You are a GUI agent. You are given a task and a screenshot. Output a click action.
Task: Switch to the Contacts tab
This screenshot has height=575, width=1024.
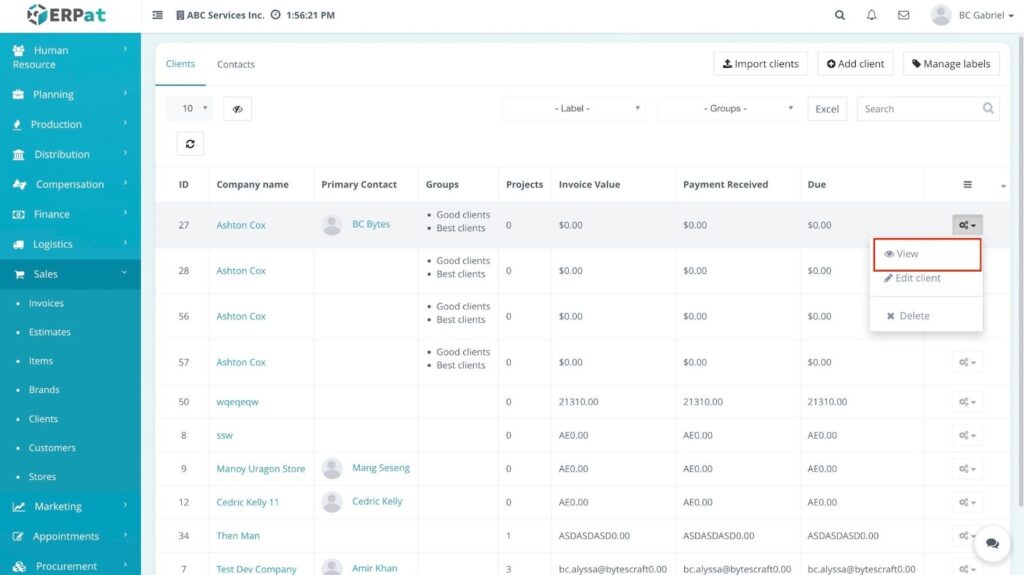(x=236, y=64)
